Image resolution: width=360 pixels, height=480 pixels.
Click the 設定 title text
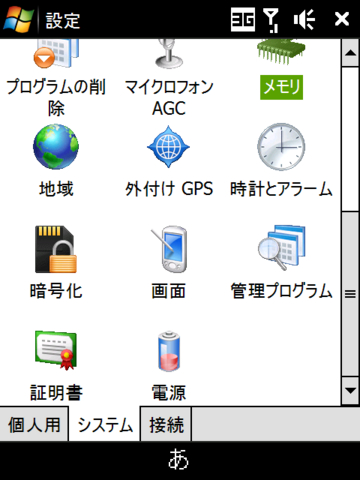pyautogui.click(x=63, y=20)
